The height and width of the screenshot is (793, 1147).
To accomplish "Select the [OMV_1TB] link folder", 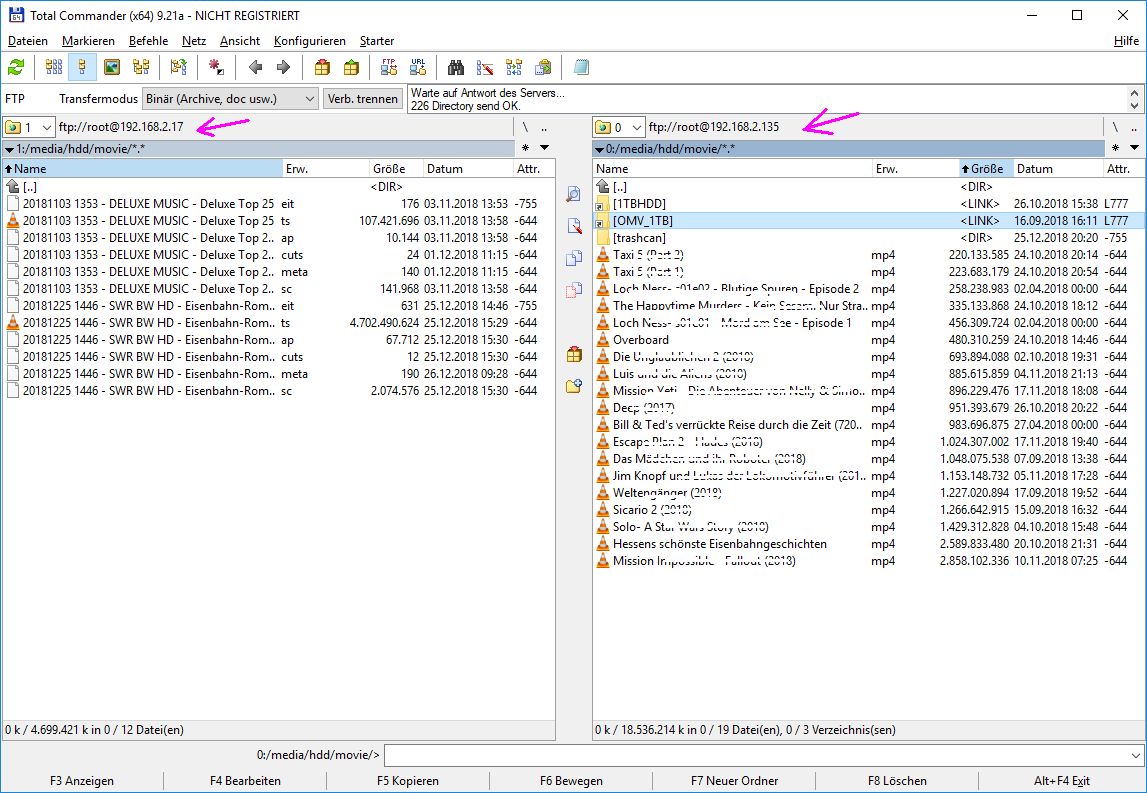I will [x=868, y=220].
